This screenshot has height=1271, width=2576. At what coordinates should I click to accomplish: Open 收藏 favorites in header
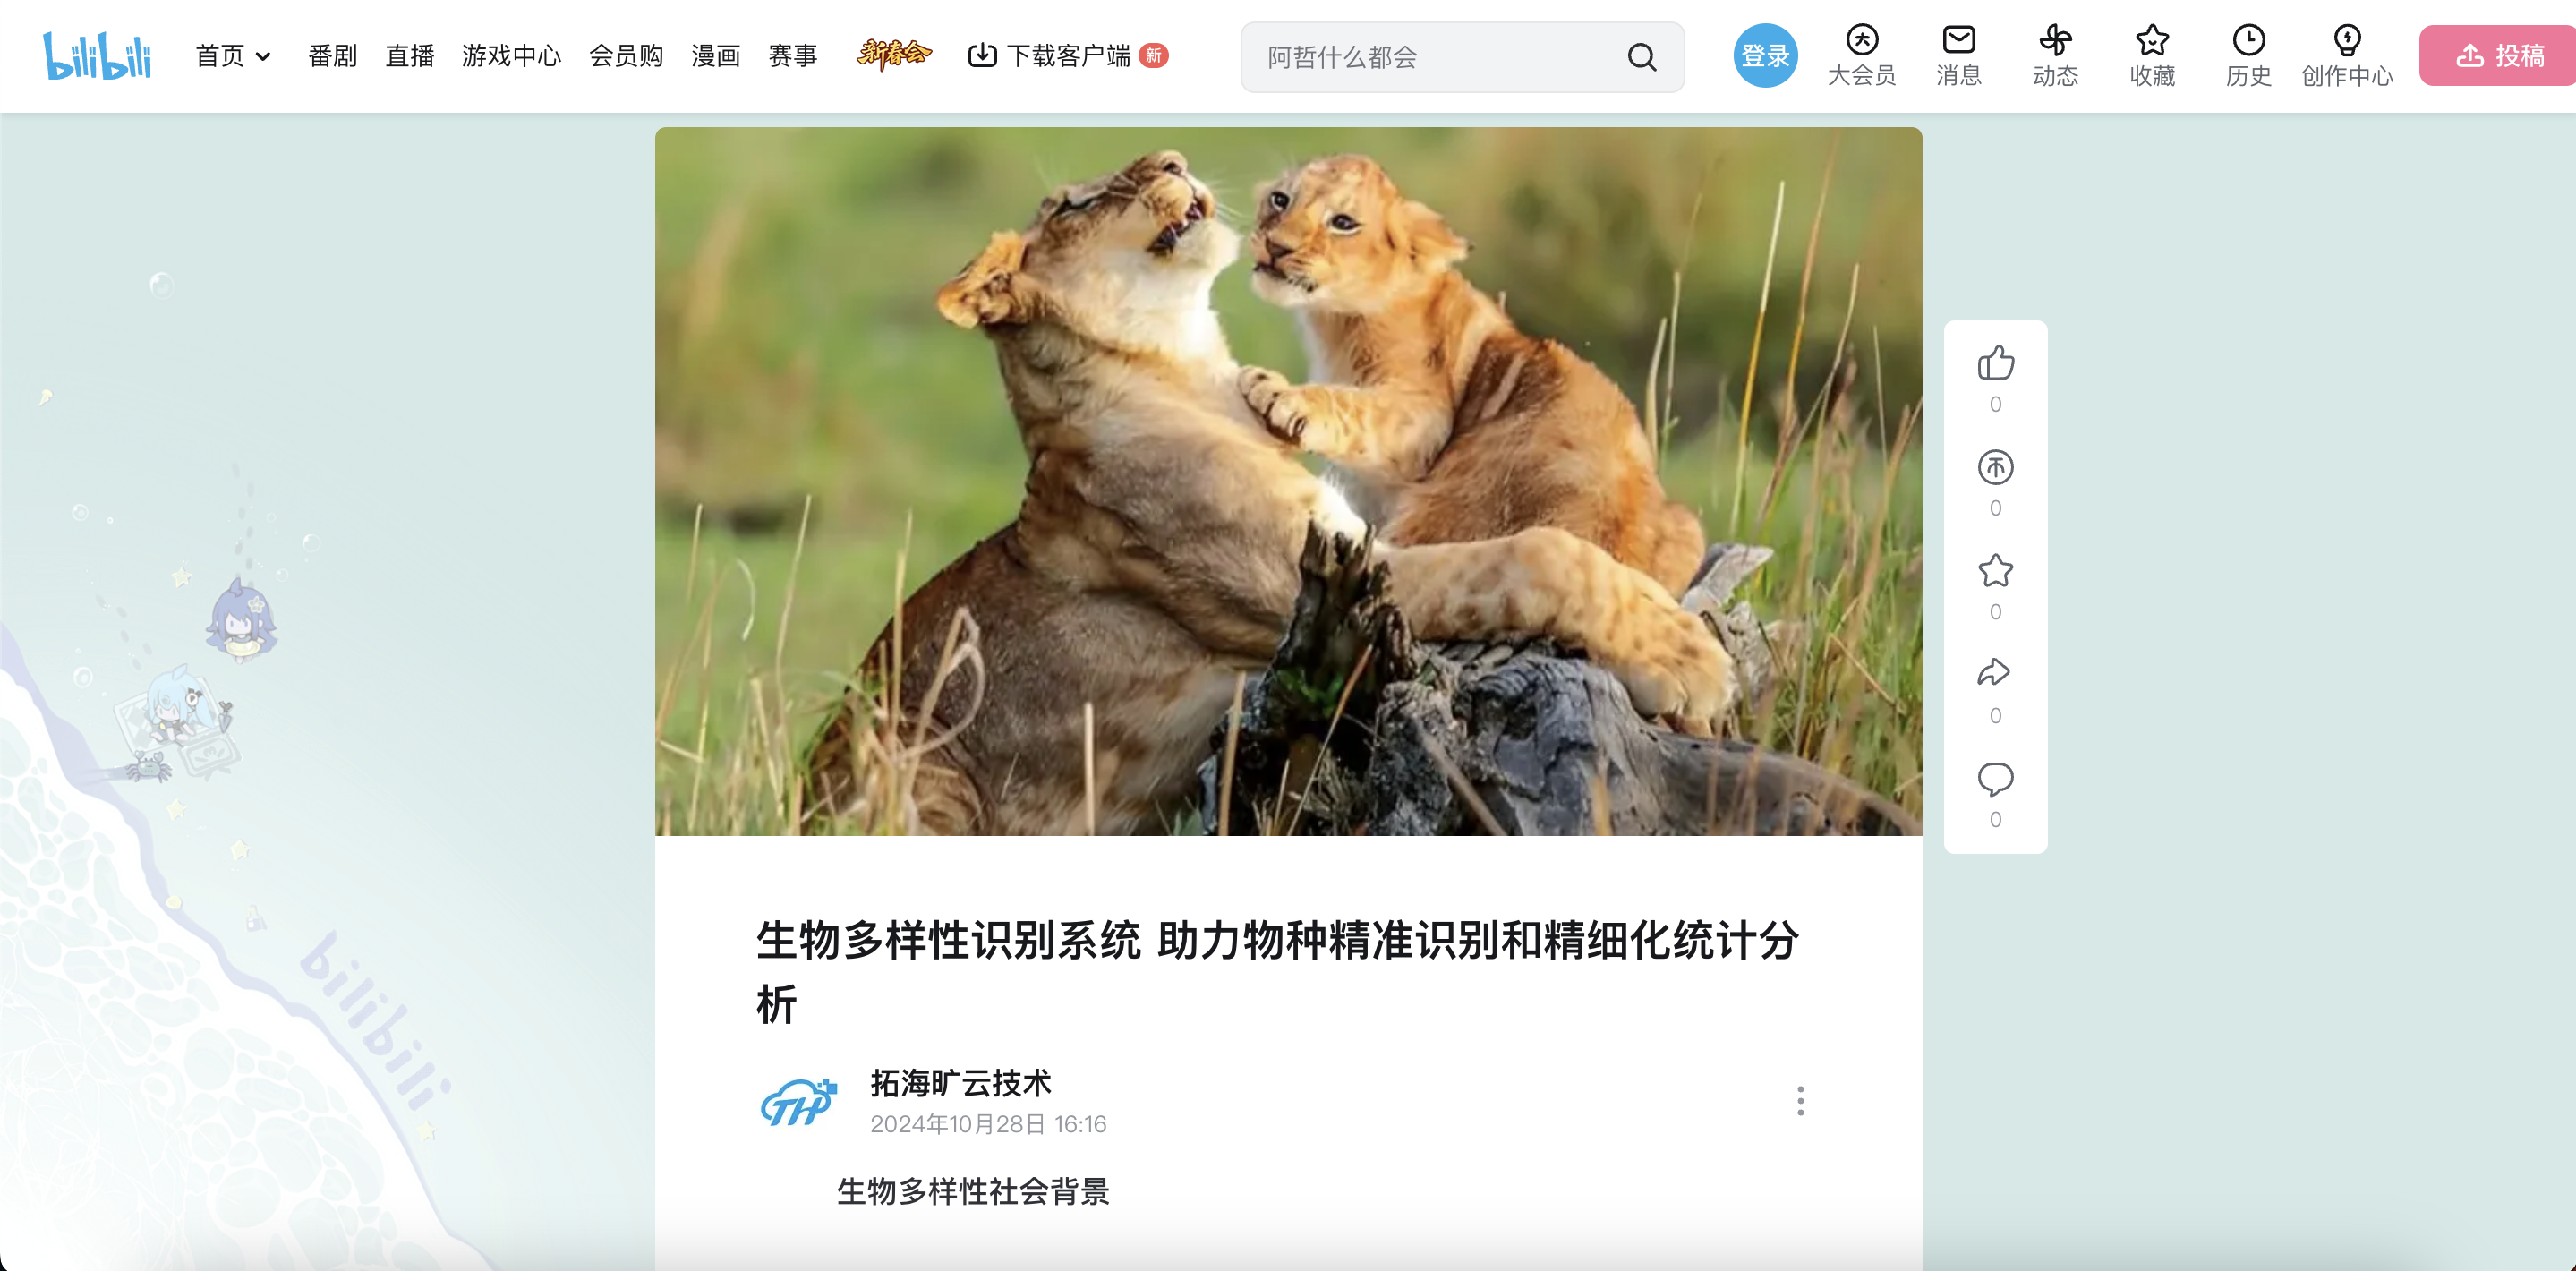pos(2152,56)
